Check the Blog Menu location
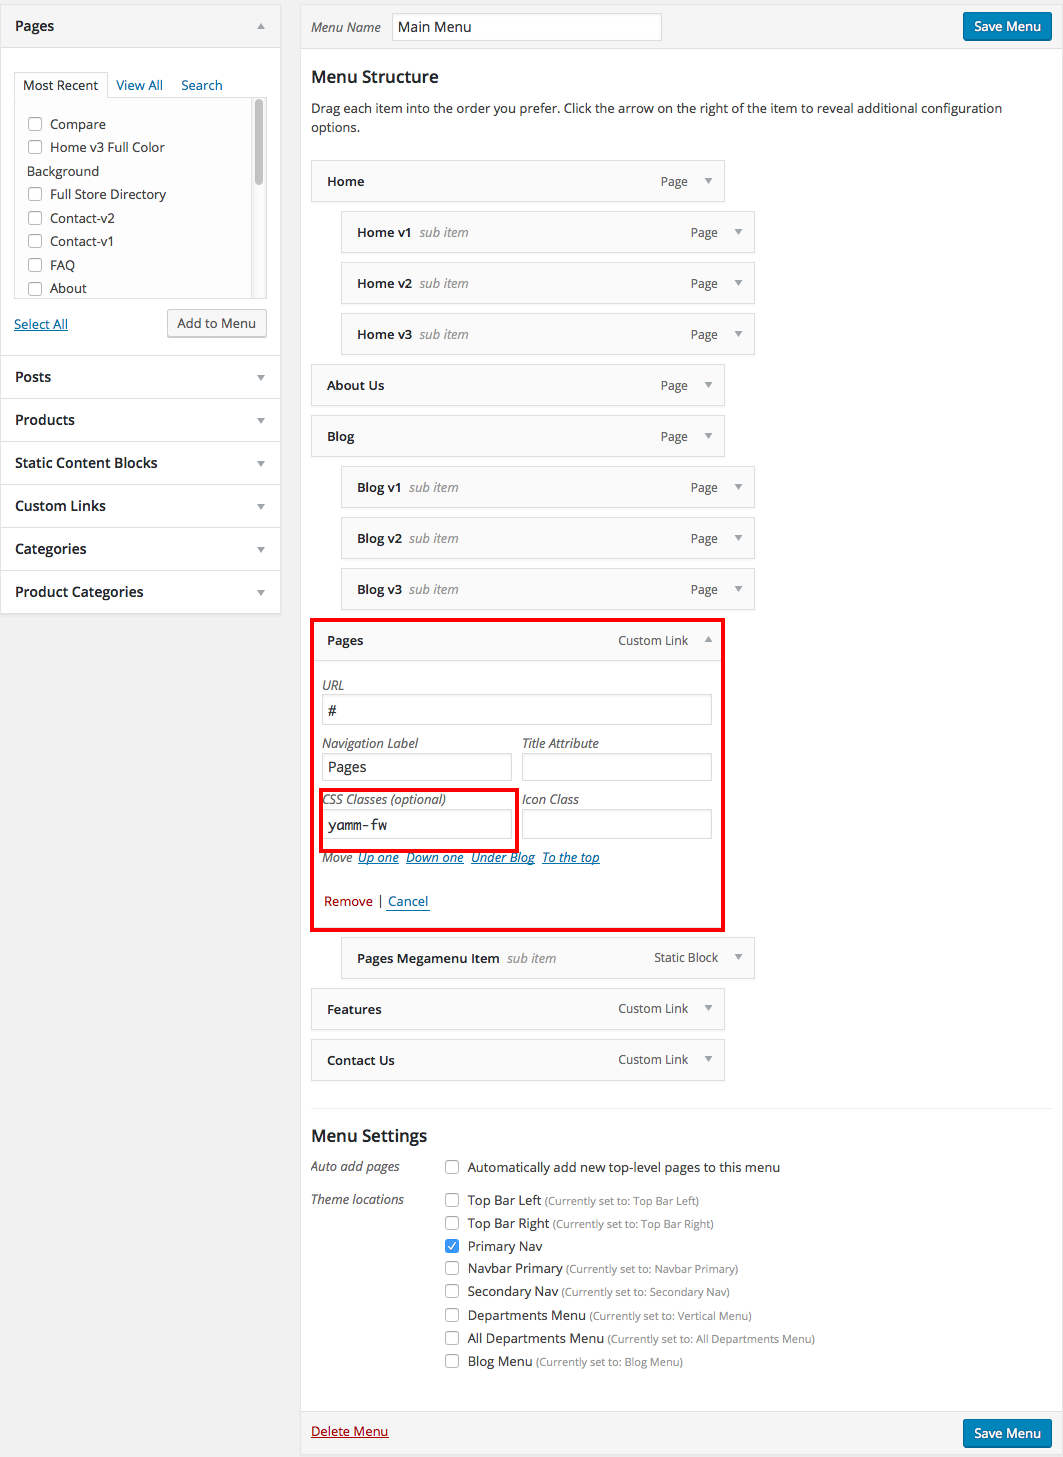This screenshot has height=1457, width=1063. click(x=452, y=1361)
